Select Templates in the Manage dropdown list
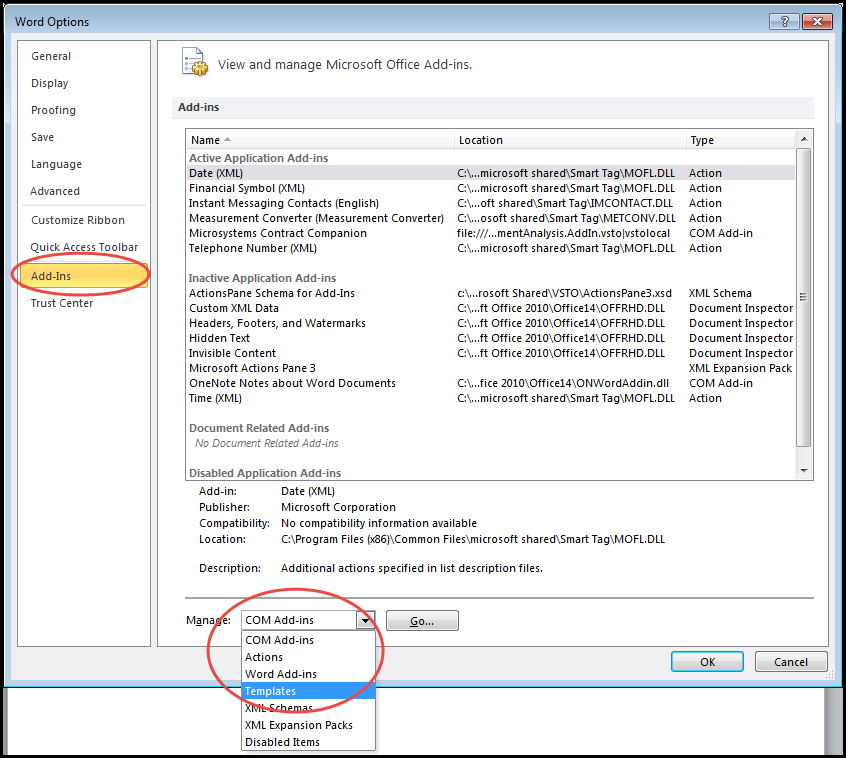 (270, 691)
